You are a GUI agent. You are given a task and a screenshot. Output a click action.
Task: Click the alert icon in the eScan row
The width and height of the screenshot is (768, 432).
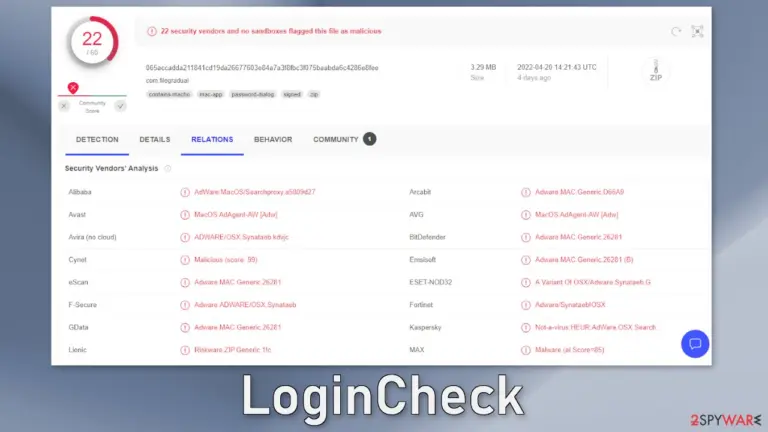click(185, 283)
